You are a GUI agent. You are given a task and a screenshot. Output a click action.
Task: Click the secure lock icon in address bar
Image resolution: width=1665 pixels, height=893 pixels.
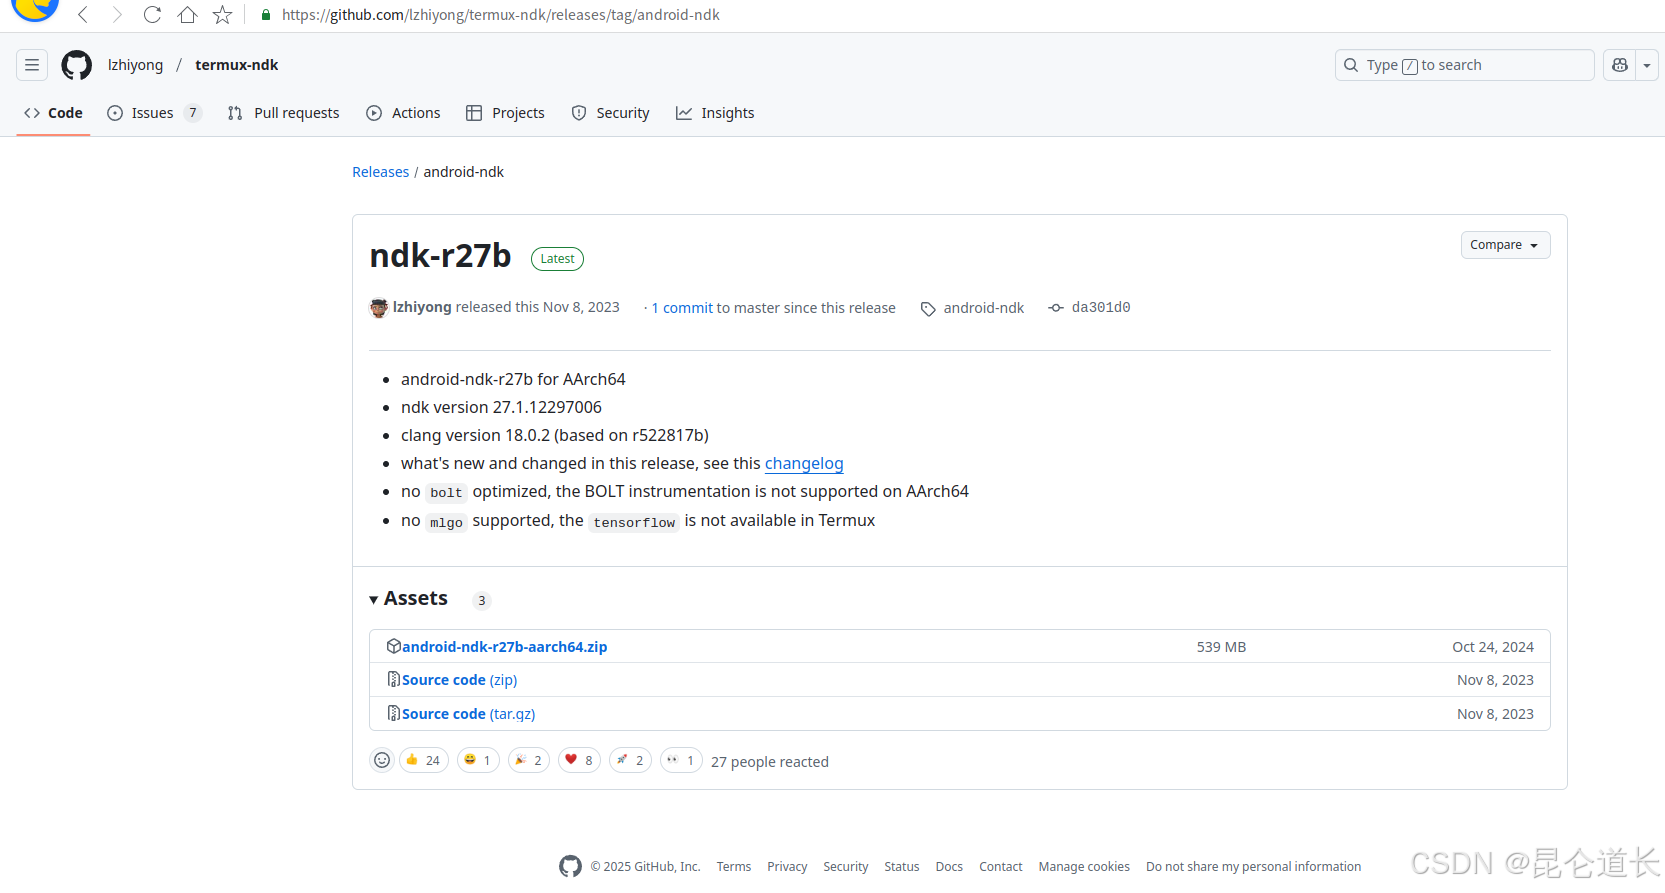265,15
